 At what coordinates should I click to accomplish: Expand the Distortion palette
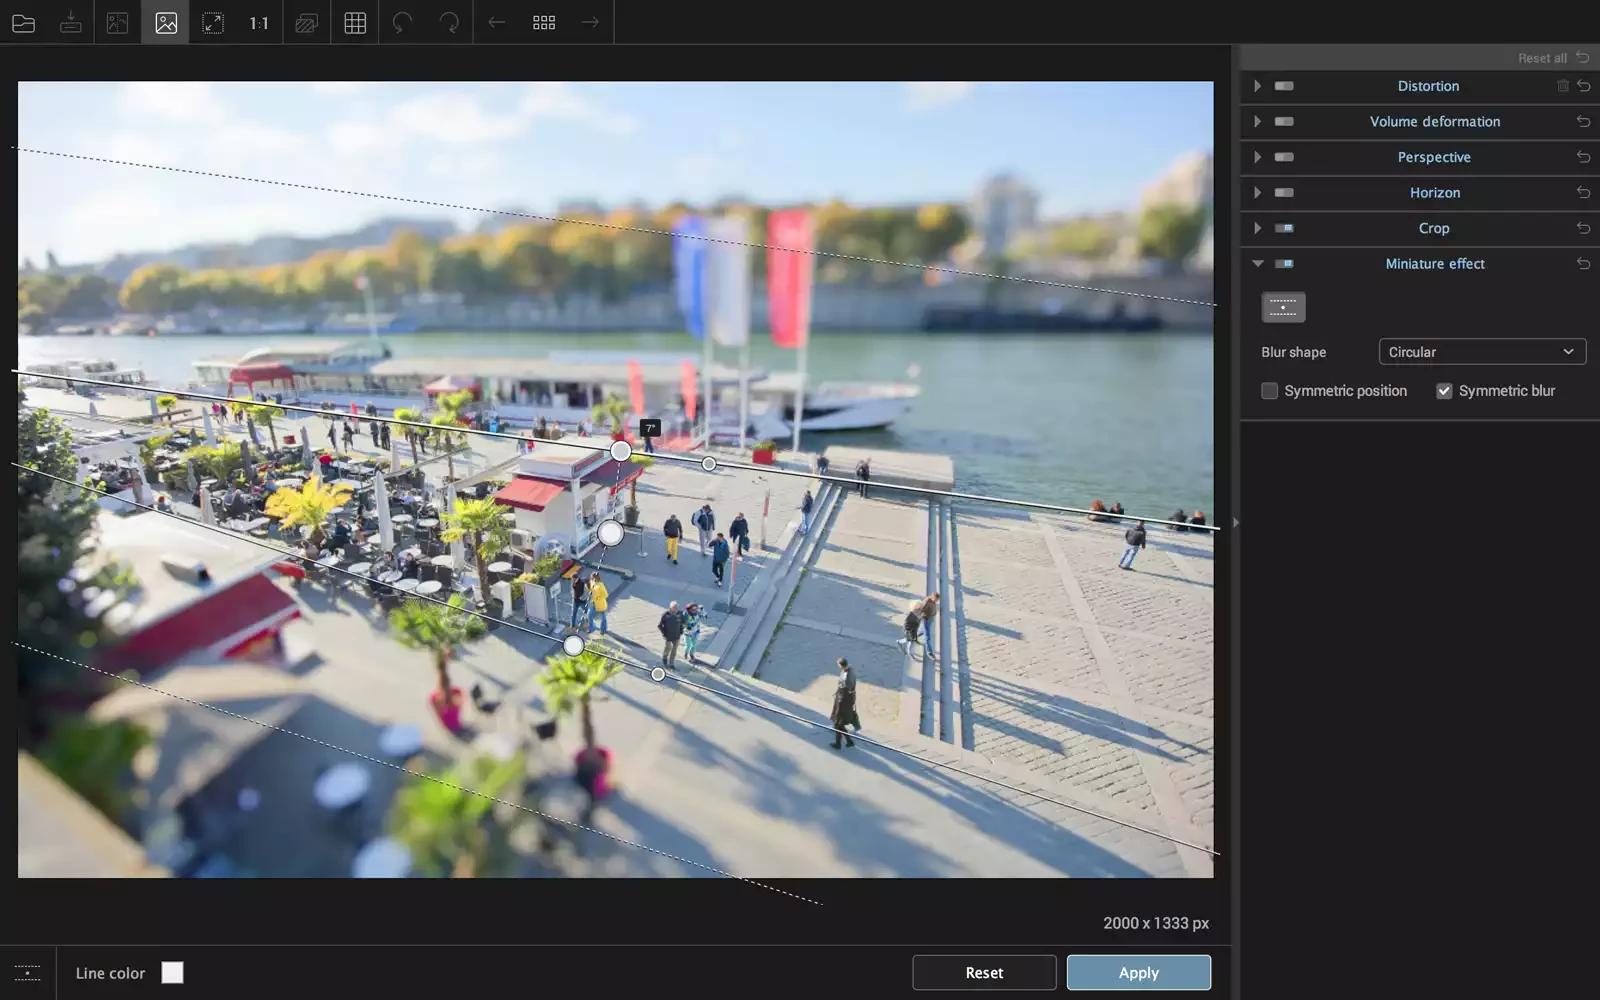click(x=1257, y=86)
